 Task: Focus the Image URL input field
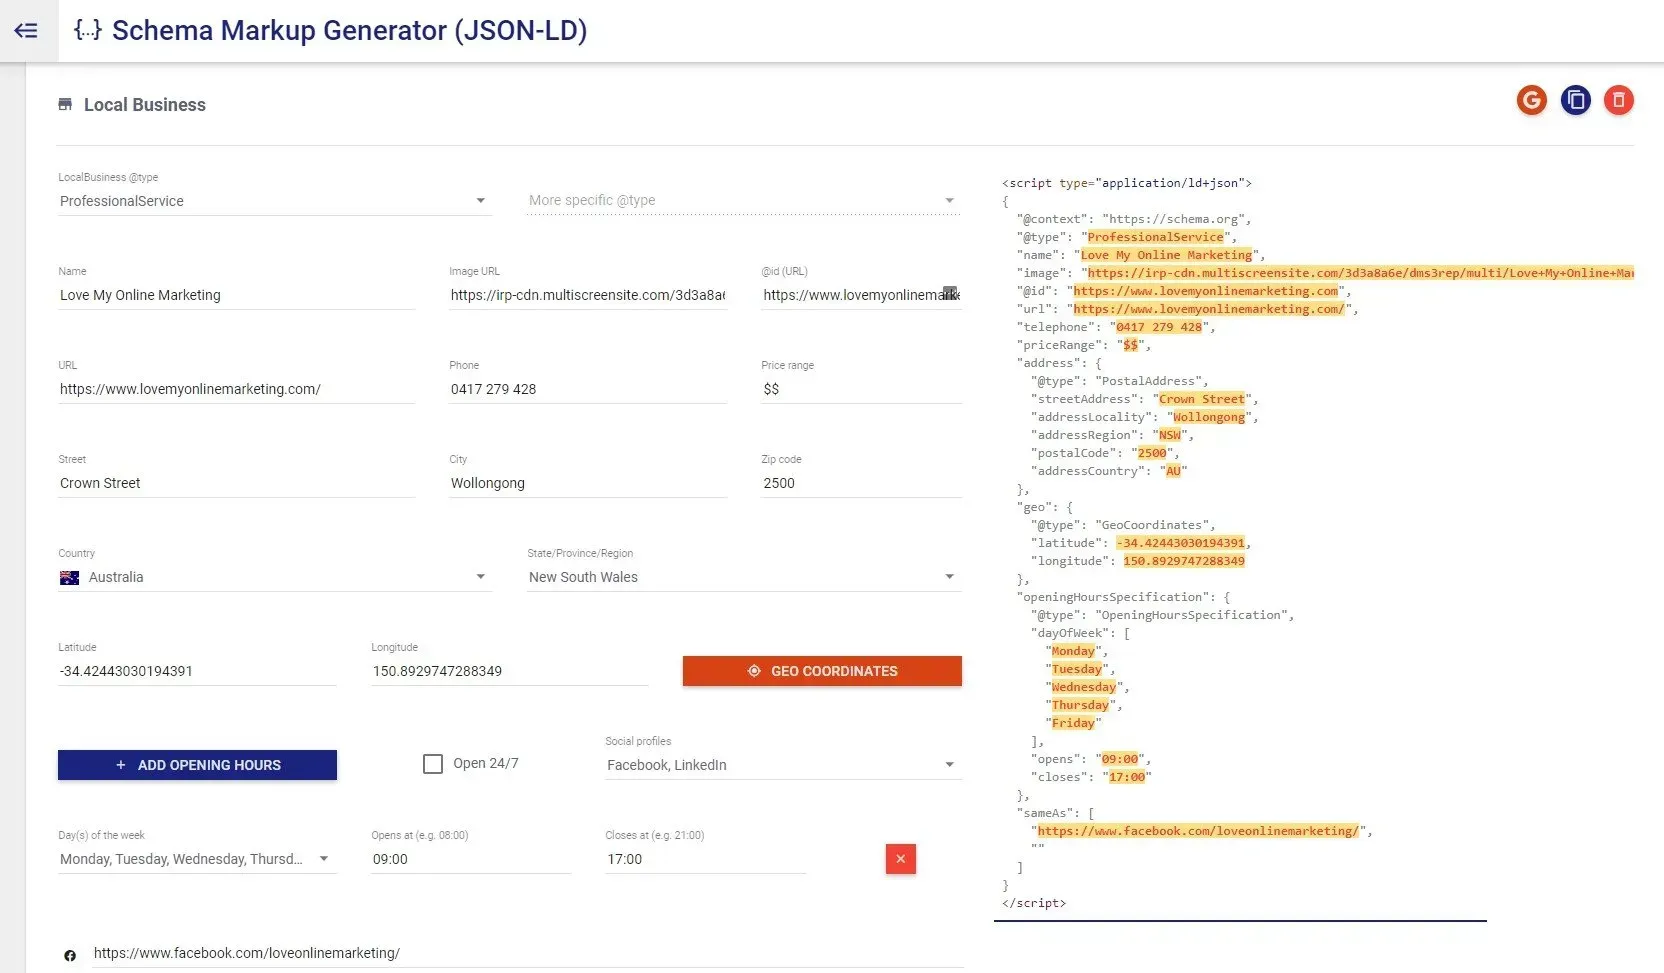(588, 295)
